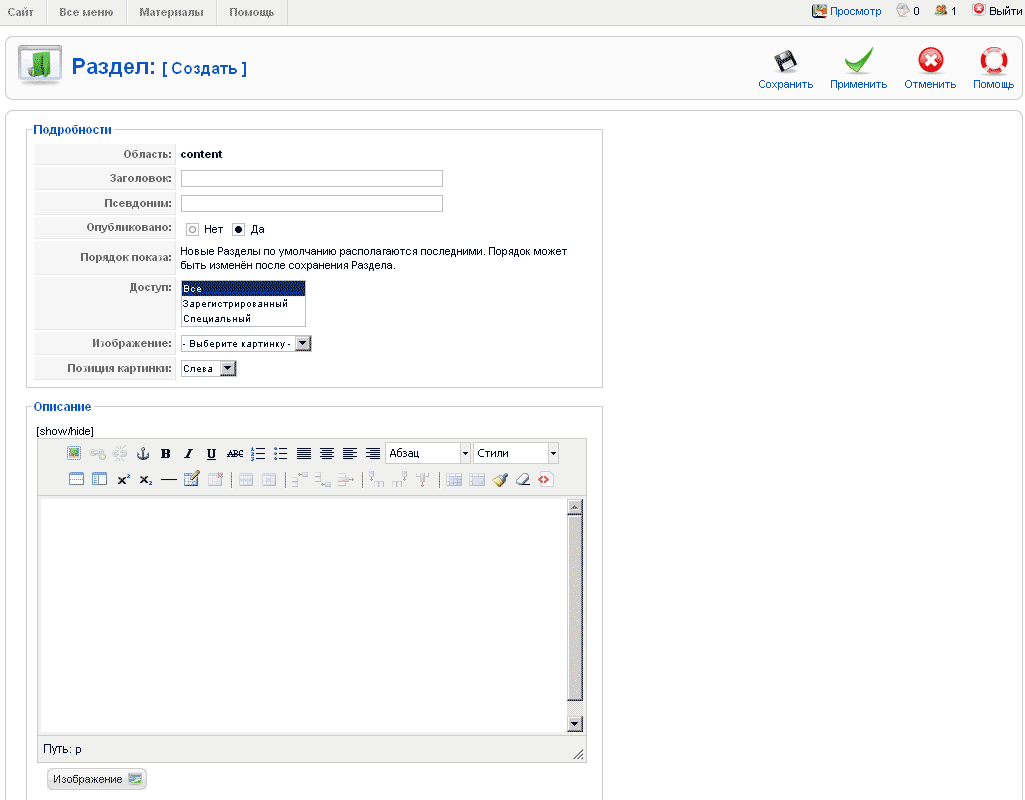The height and width of the screenshot is (800, 1025).
Task: Click the superscript x² icon
Action: click(x=123, y=480)
